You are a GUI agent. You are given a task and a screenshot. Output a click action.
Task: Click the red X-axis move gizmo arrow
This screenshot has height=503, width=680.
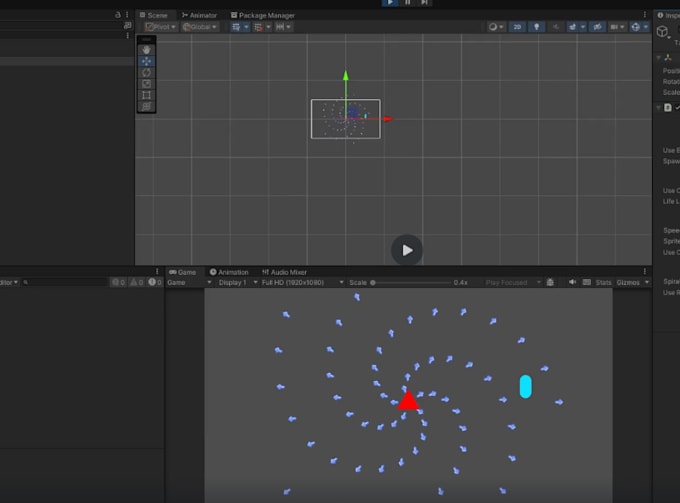[388, 119]
